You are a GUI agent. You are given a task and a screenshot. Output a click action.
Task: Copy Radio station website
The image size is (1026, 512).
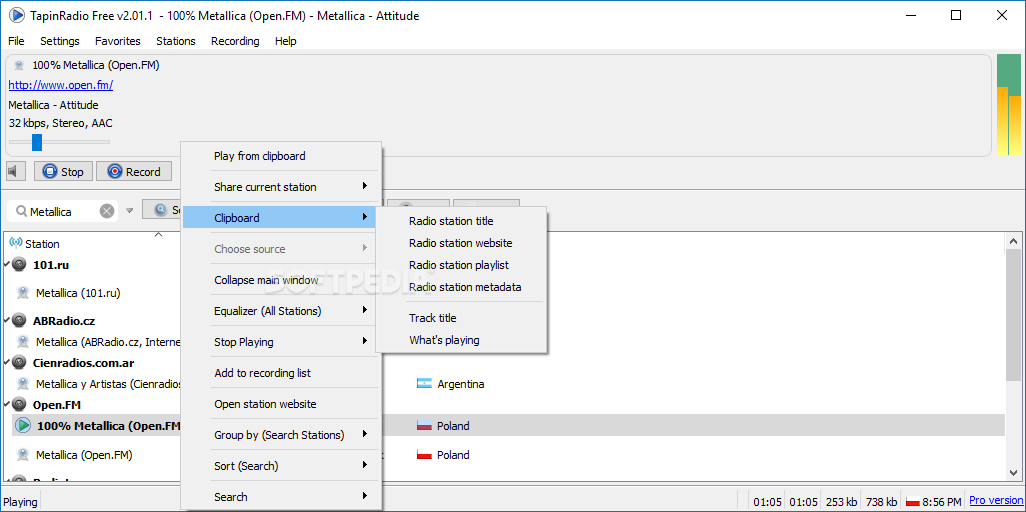tap(461, 243)
